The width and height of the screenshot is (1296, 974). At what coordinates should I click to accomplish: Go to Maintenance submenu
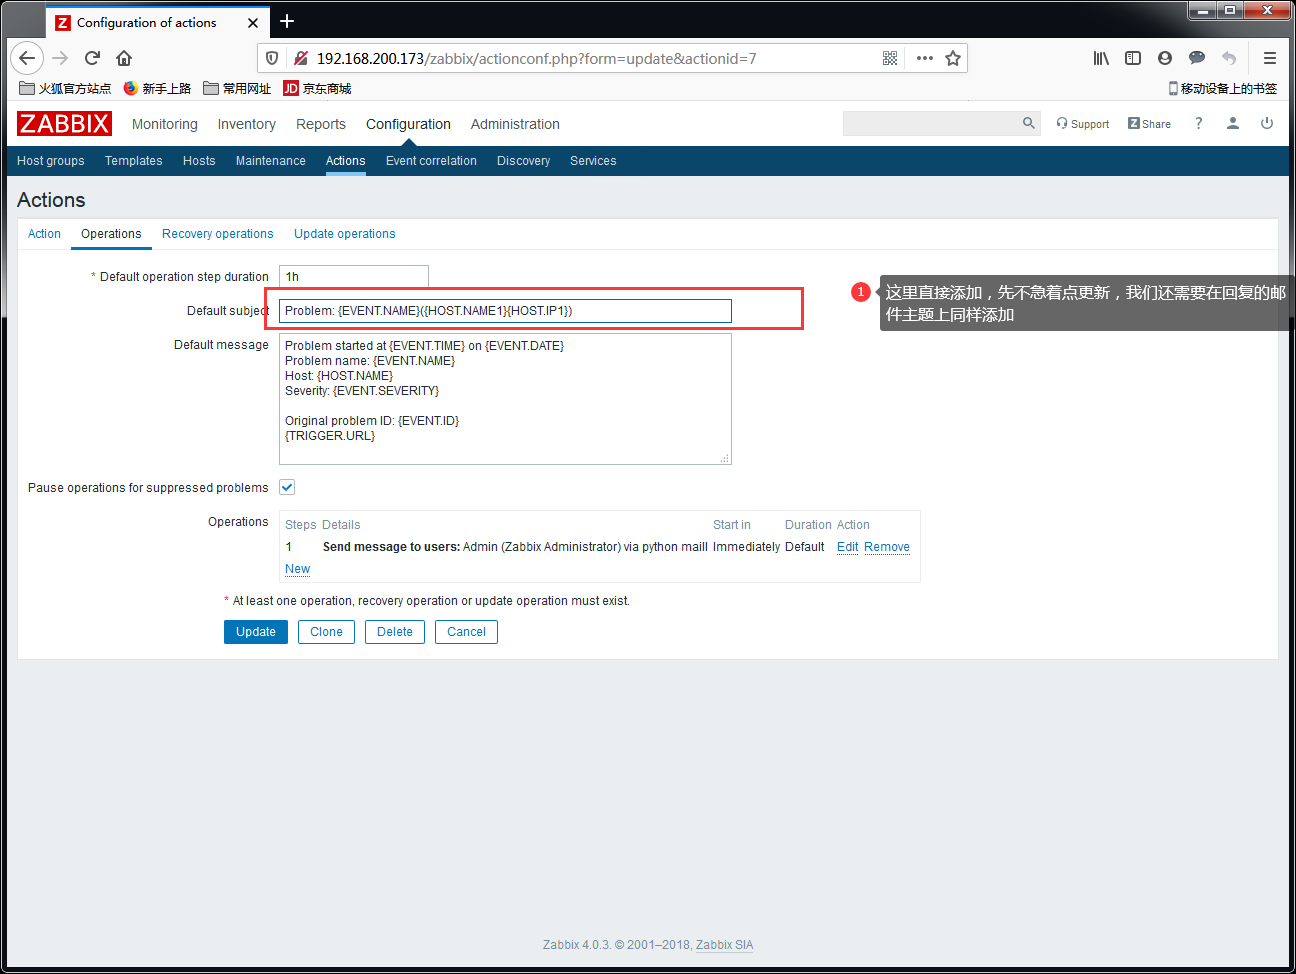coord(271,161)
